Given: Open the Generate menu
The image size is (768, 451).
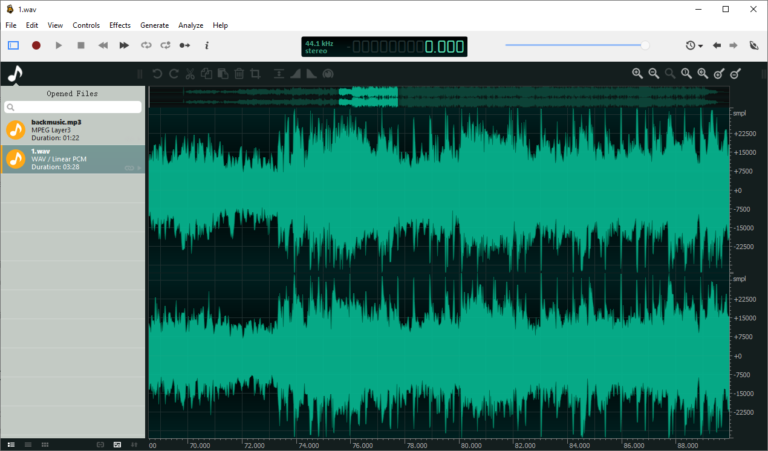Looking at the screenshot, I should [x=154, y=25].
